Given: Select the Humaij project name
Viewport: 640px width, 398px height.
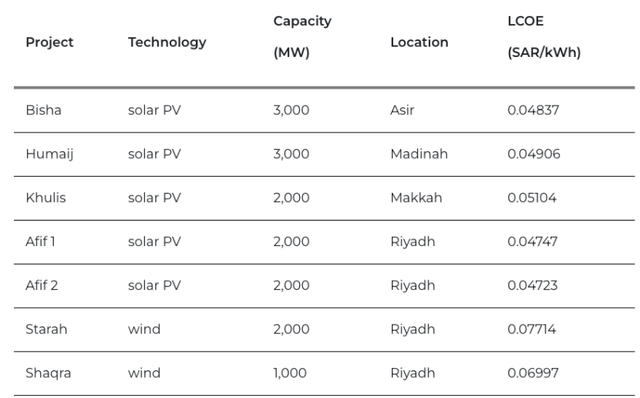Looking at the screenshot, I should [x=49, y=154].
